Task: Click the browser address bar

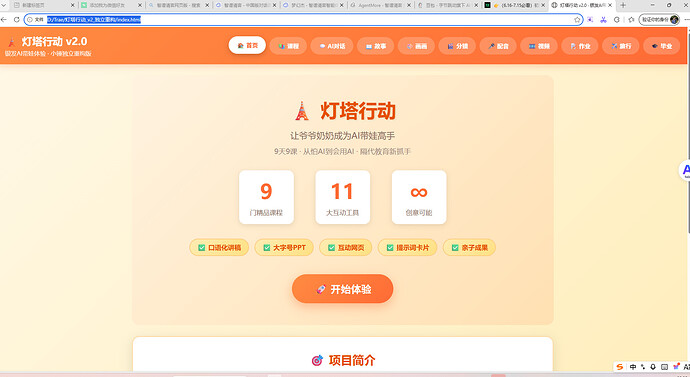Action: click(304, 19)
